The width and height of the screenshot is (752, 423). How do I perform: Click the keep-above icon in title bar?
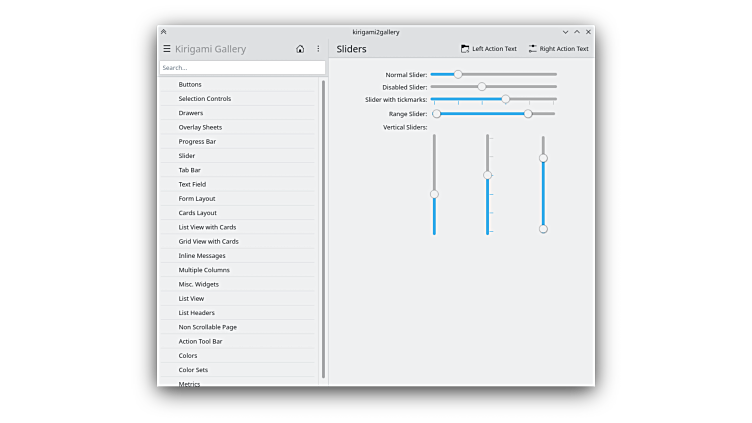coord(164,32)
